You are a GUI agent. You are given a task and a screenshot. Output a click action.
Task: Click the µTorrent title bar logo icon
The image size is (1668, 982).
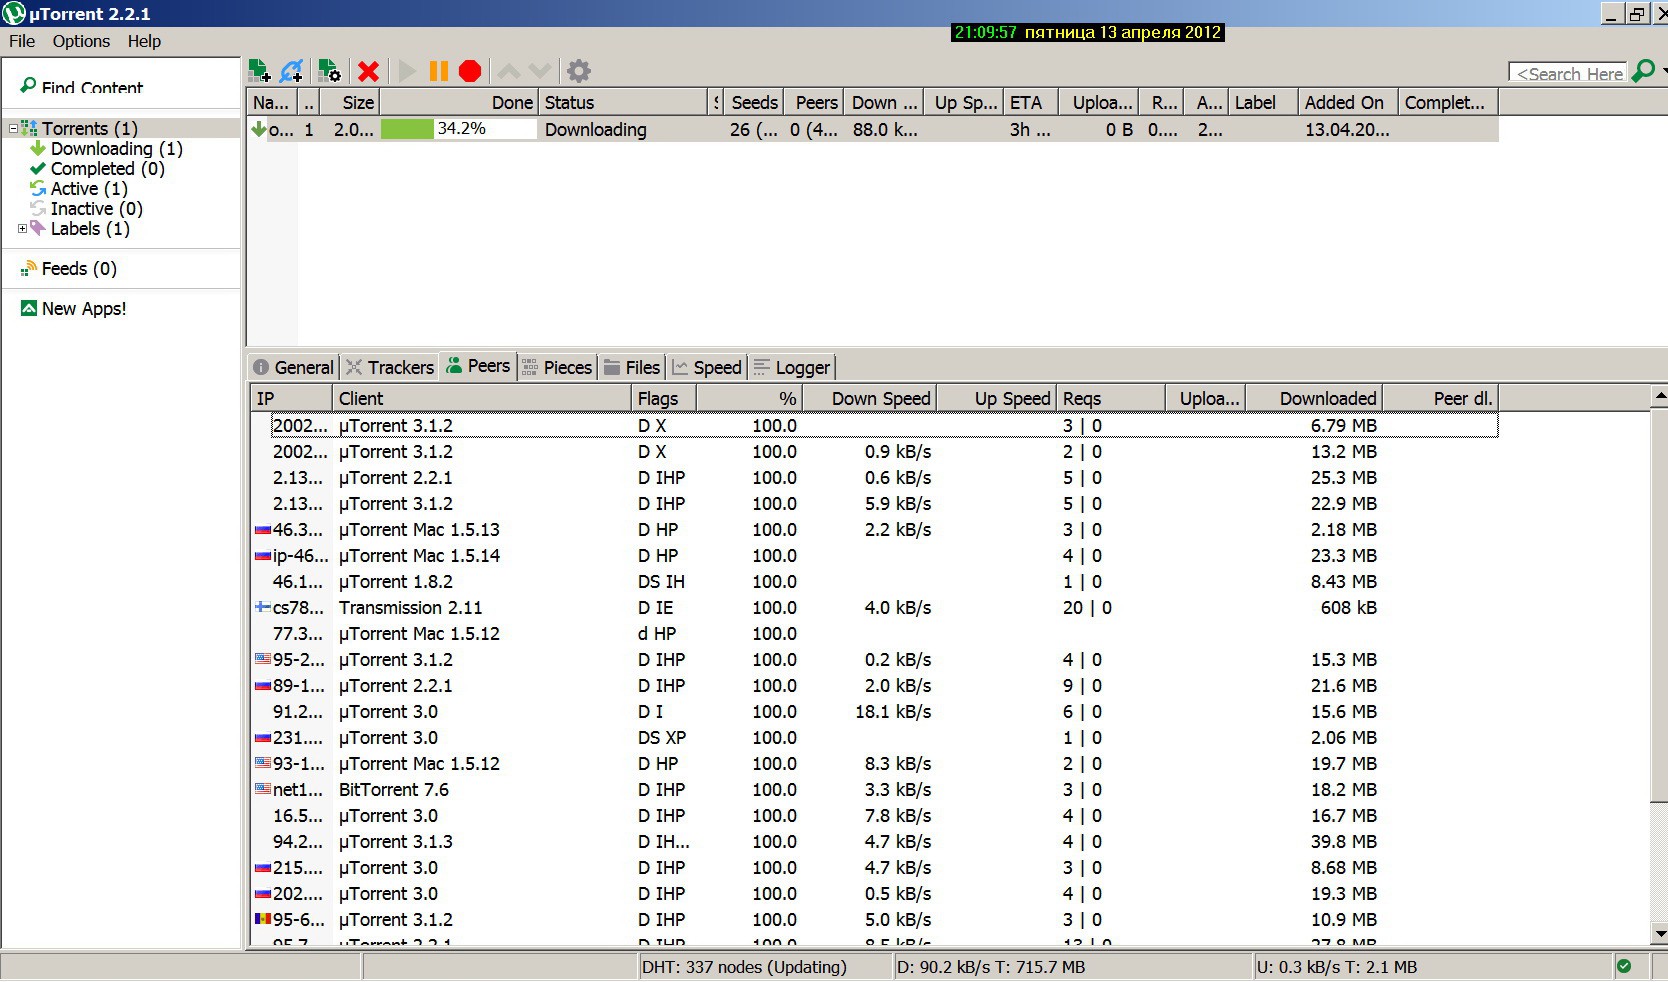14,13
